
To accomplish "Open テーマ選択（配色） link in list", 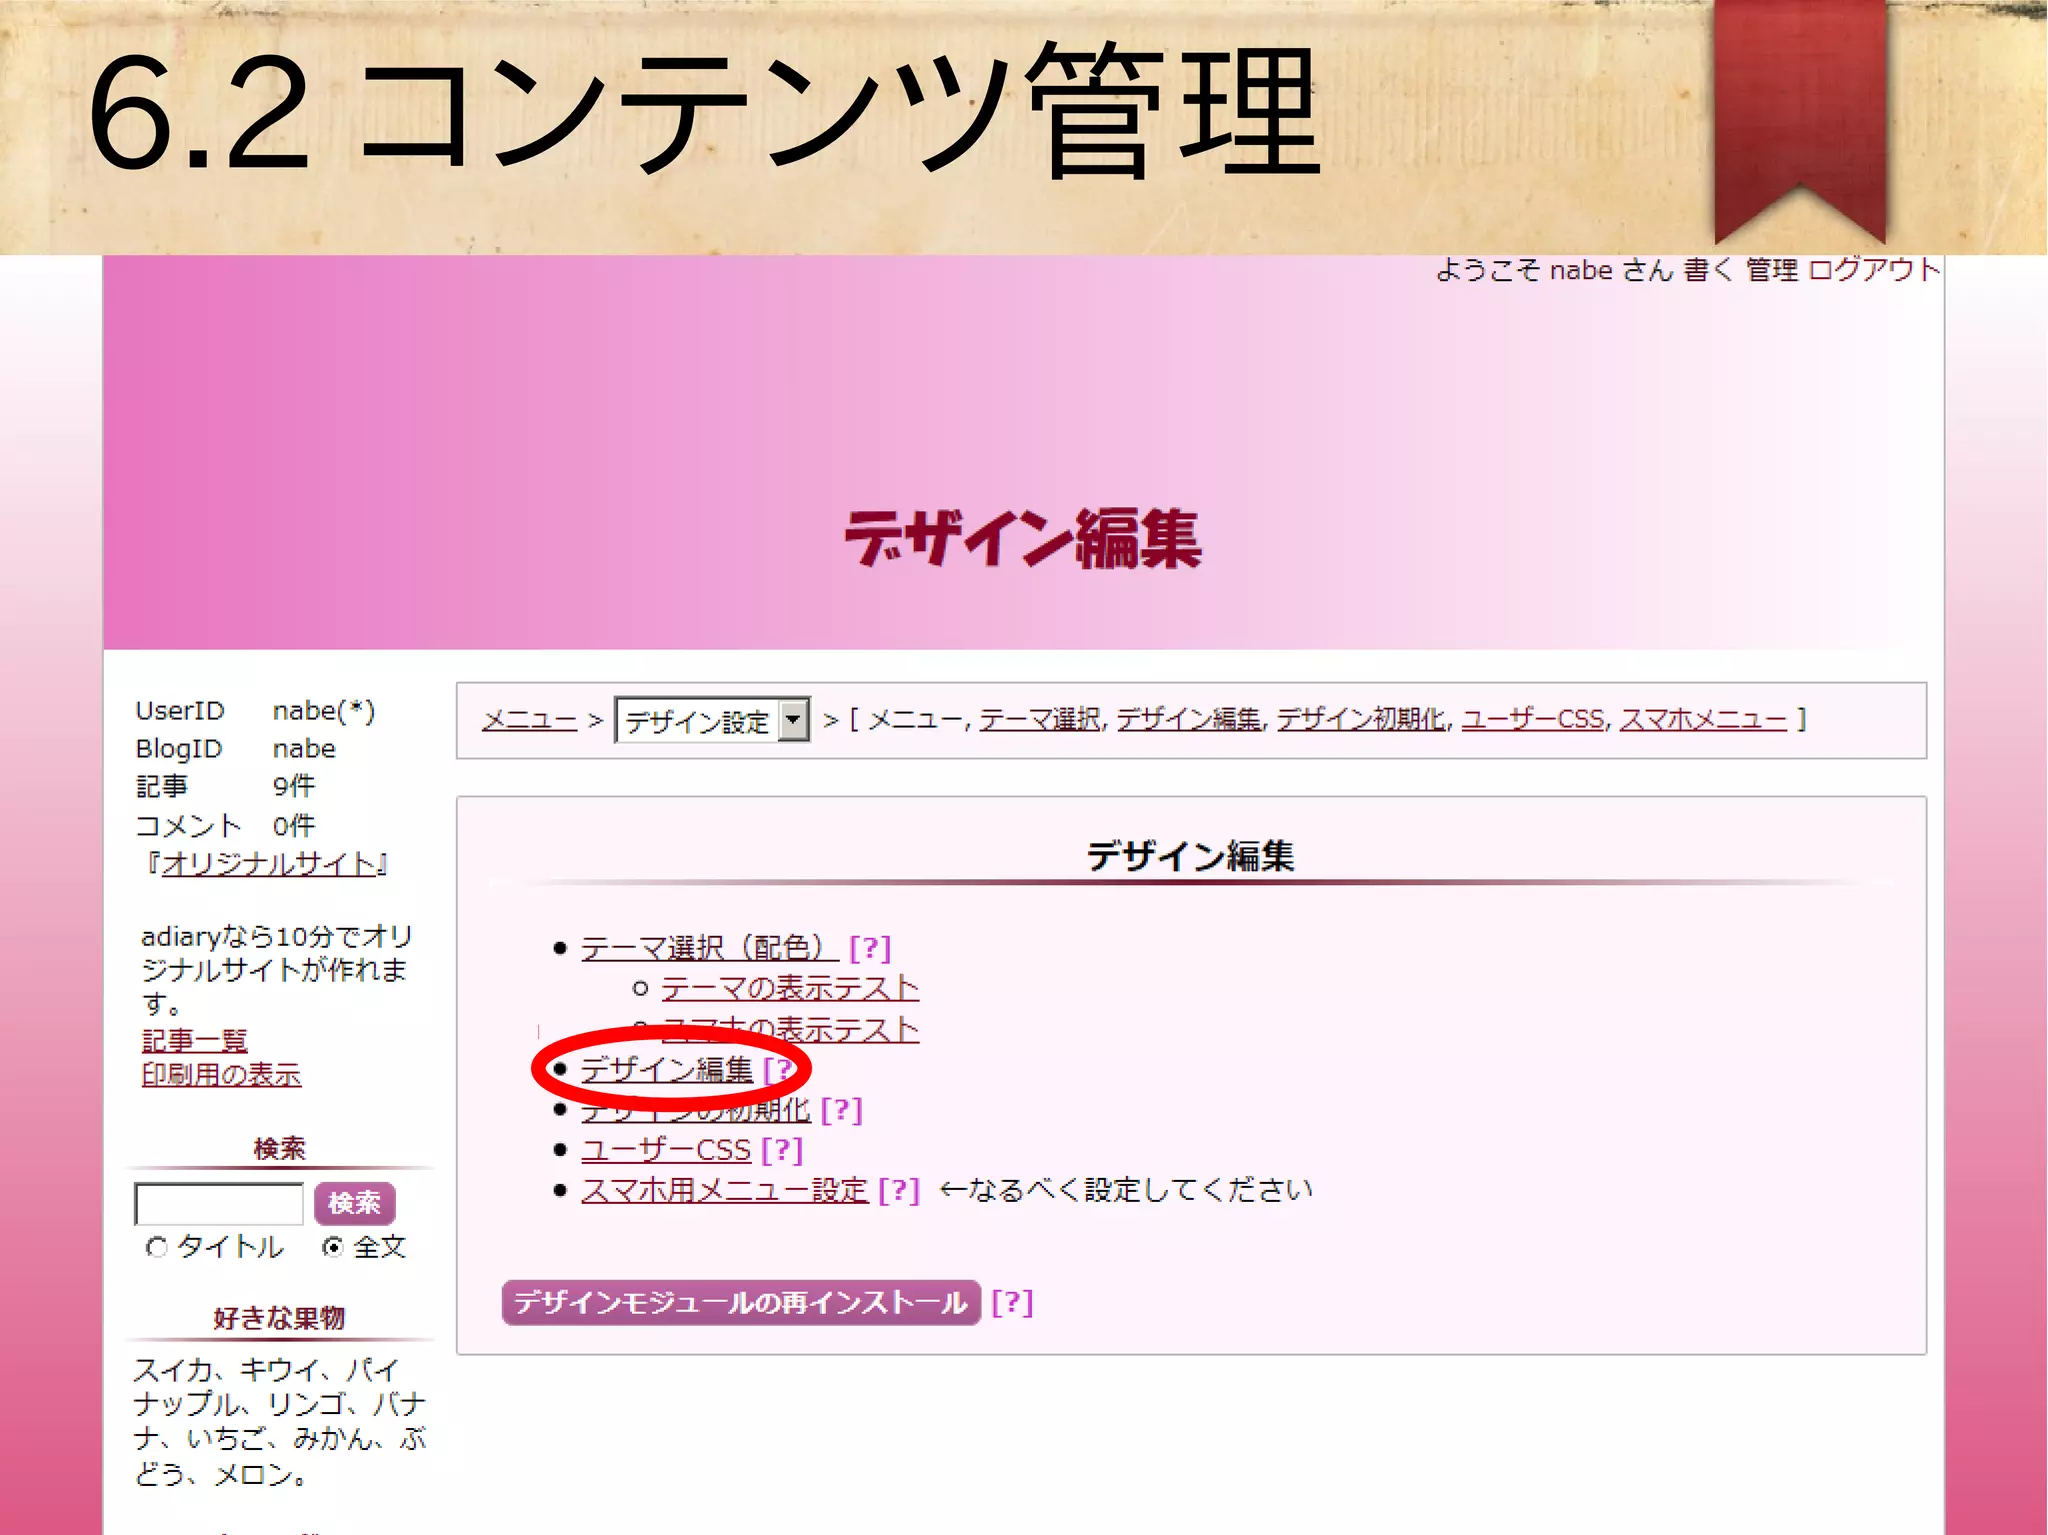I will coord(710,947).
